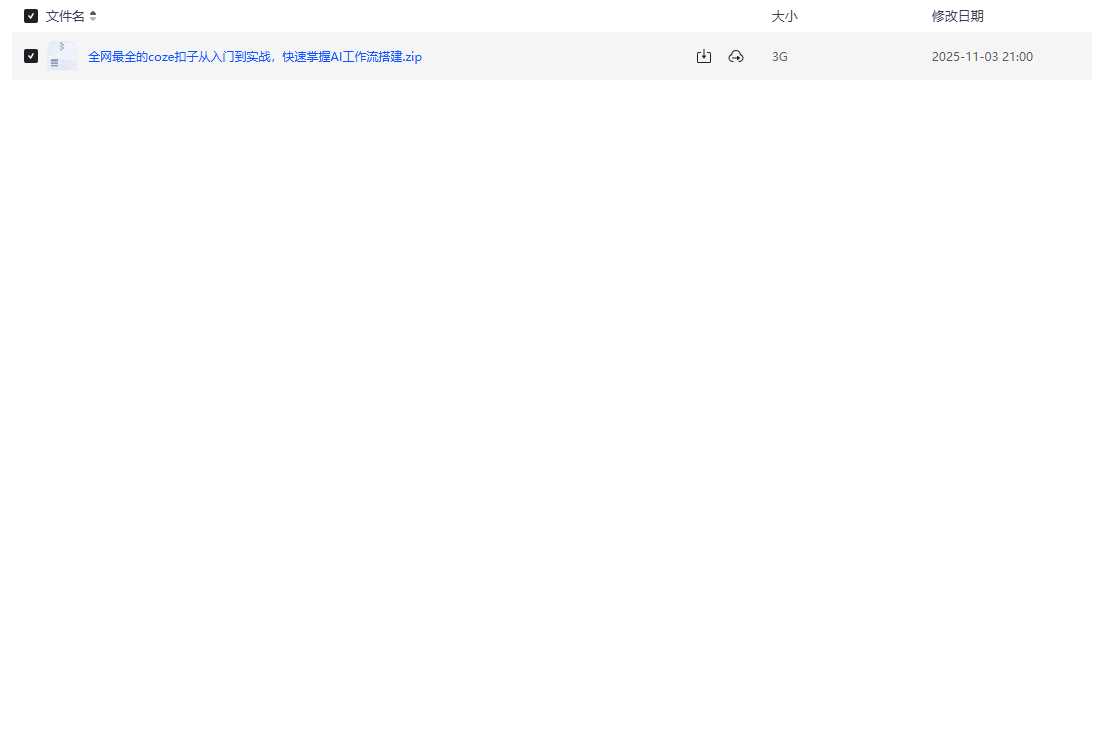1102x751 pixels.
Task: Click the zip archive file-type icon
Action: [62, 56]
